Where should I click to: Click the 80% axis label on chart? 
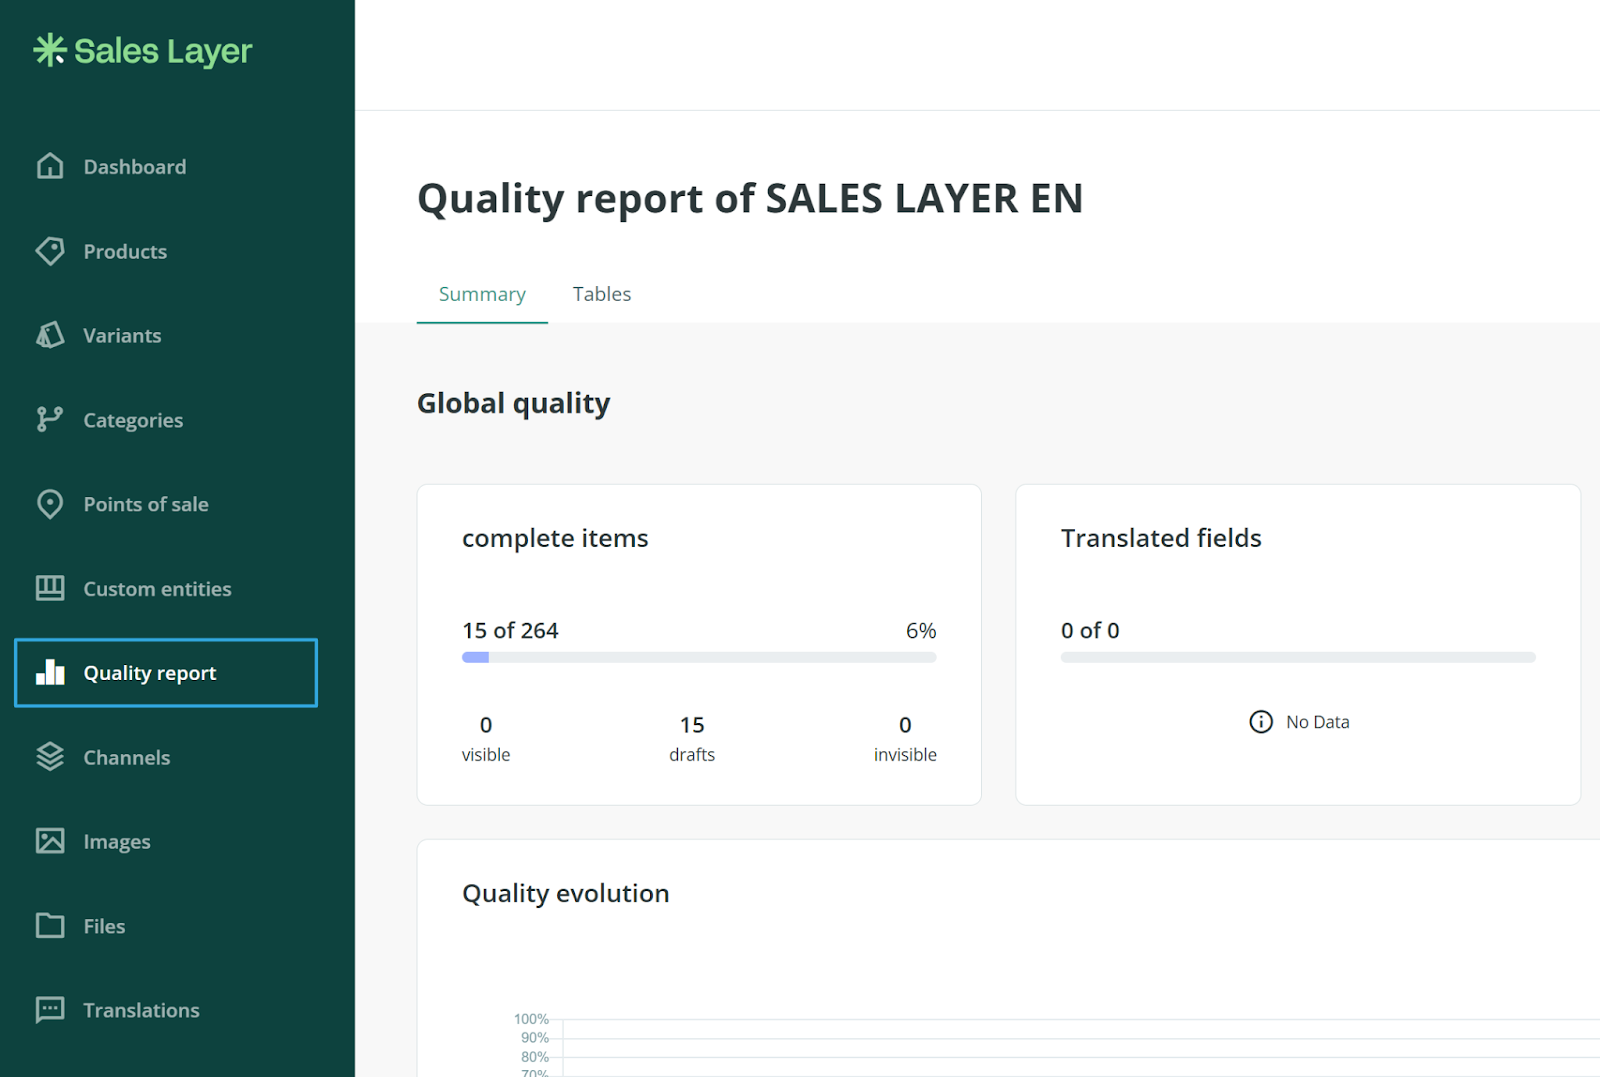click(534, 1057)
